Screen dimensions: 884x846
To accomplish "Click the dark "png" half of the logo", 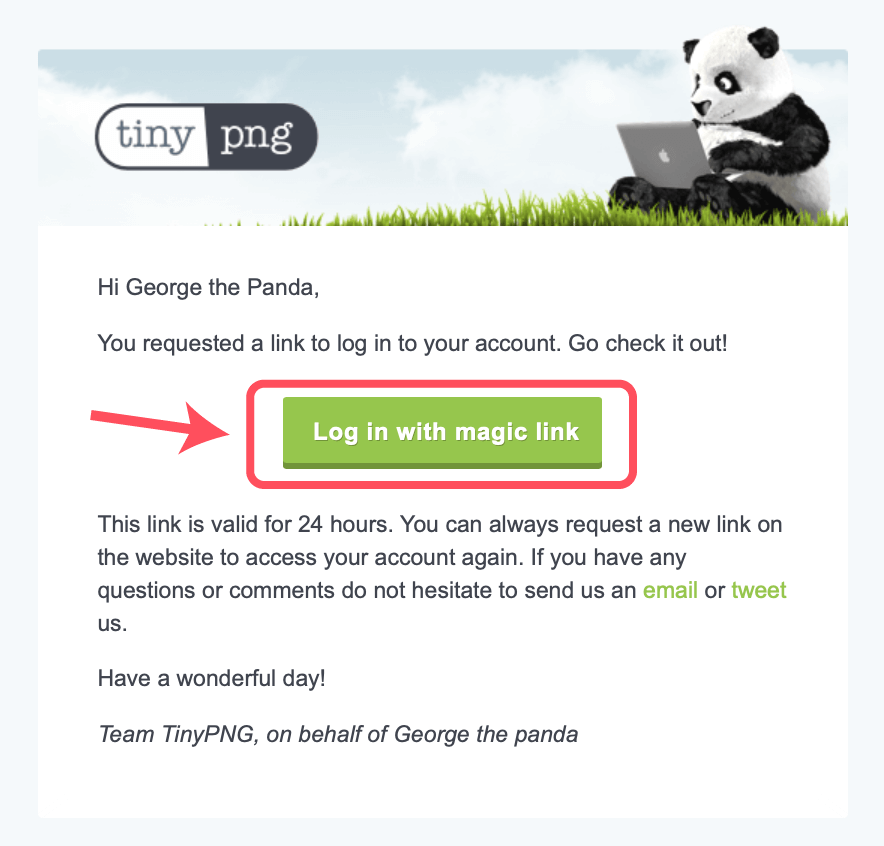I will coord(260,136).
